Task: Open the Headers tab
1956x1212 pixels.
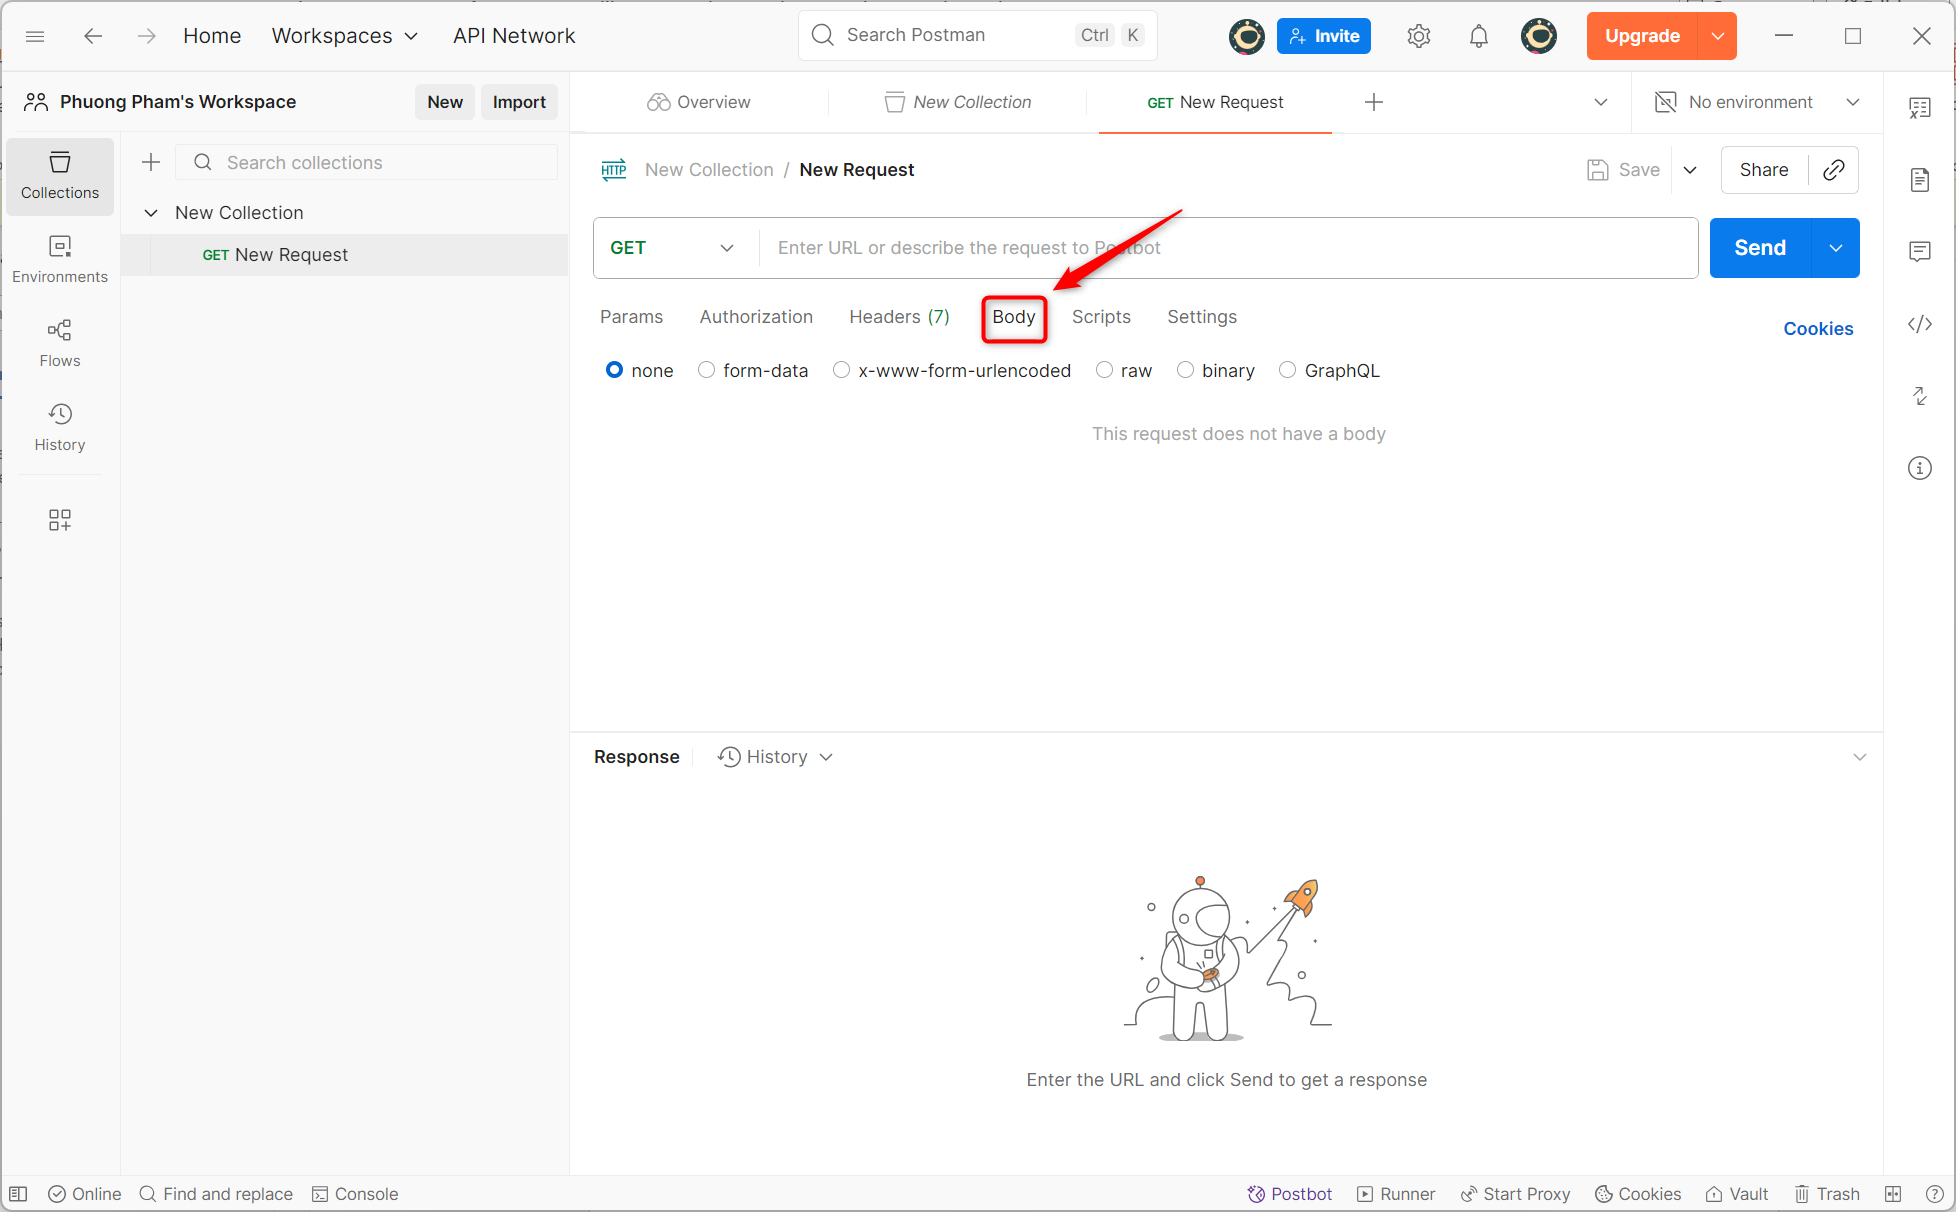Action: [x=898, y=317]
